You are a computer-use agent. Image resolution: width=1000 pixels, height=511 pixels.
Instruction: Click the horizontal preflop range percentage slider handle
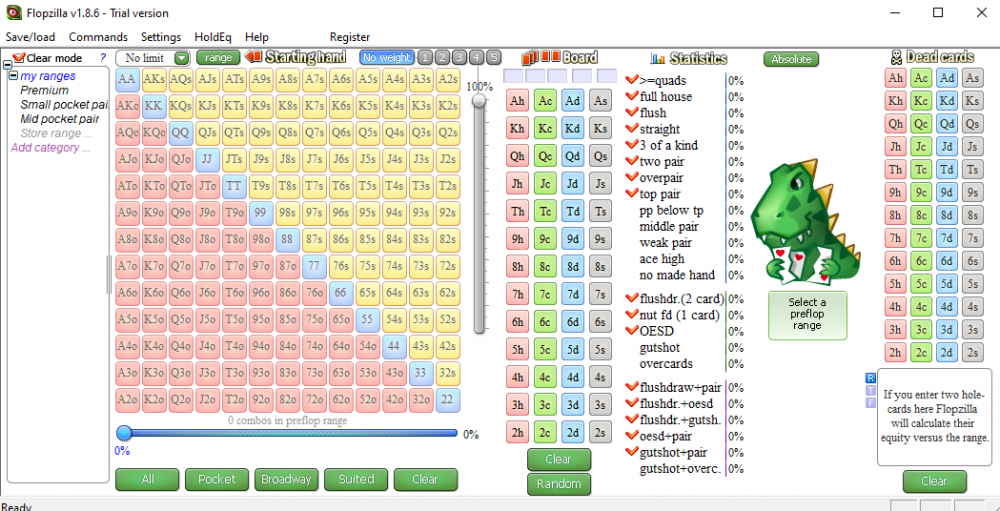point(124,433)
